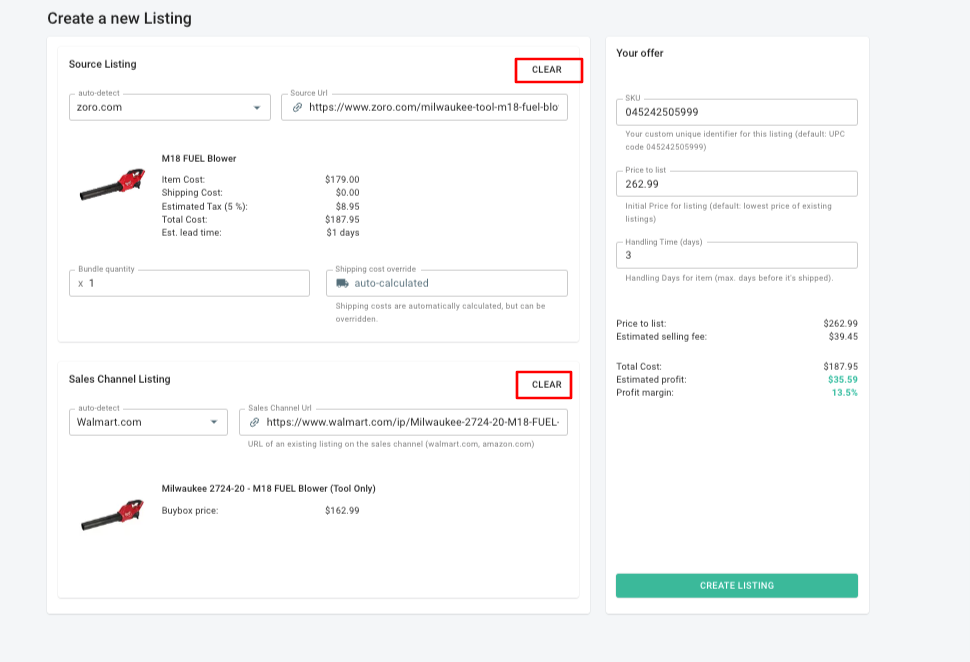Click the link icon in Sales Channel Url field
The image size is (970, 662).
tap(254, 422)
